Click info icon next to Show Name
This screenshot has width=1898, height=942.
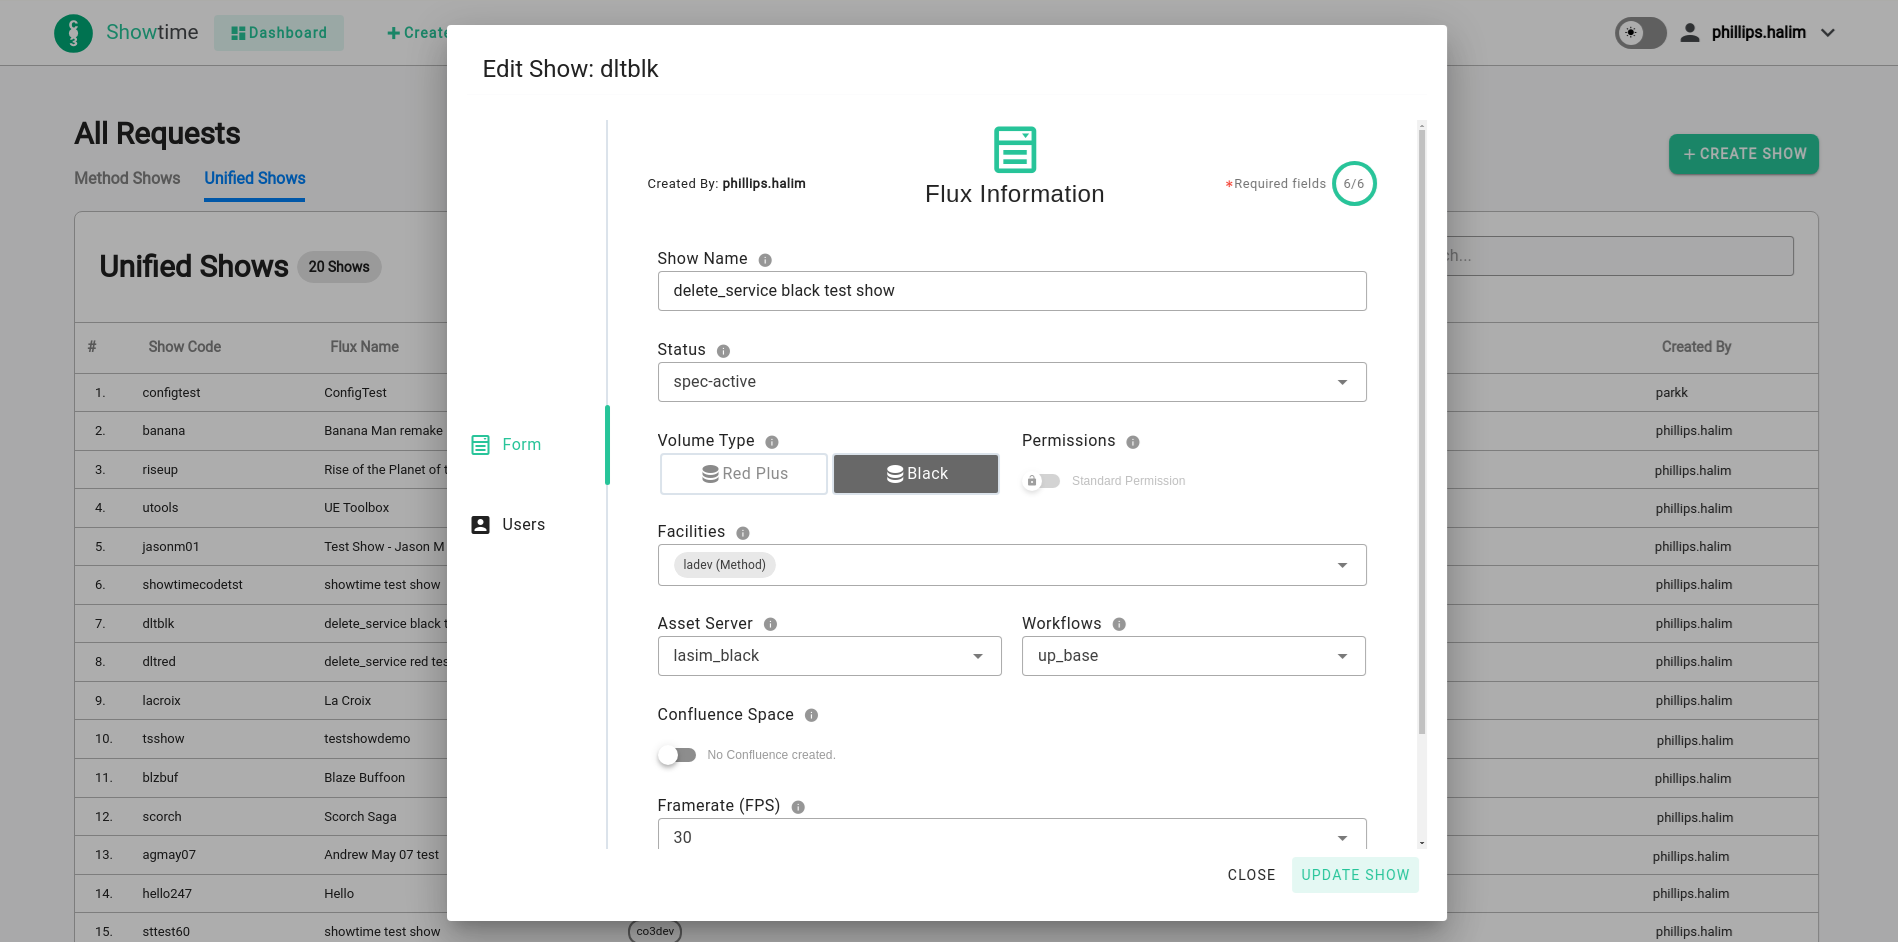(765, 260)
